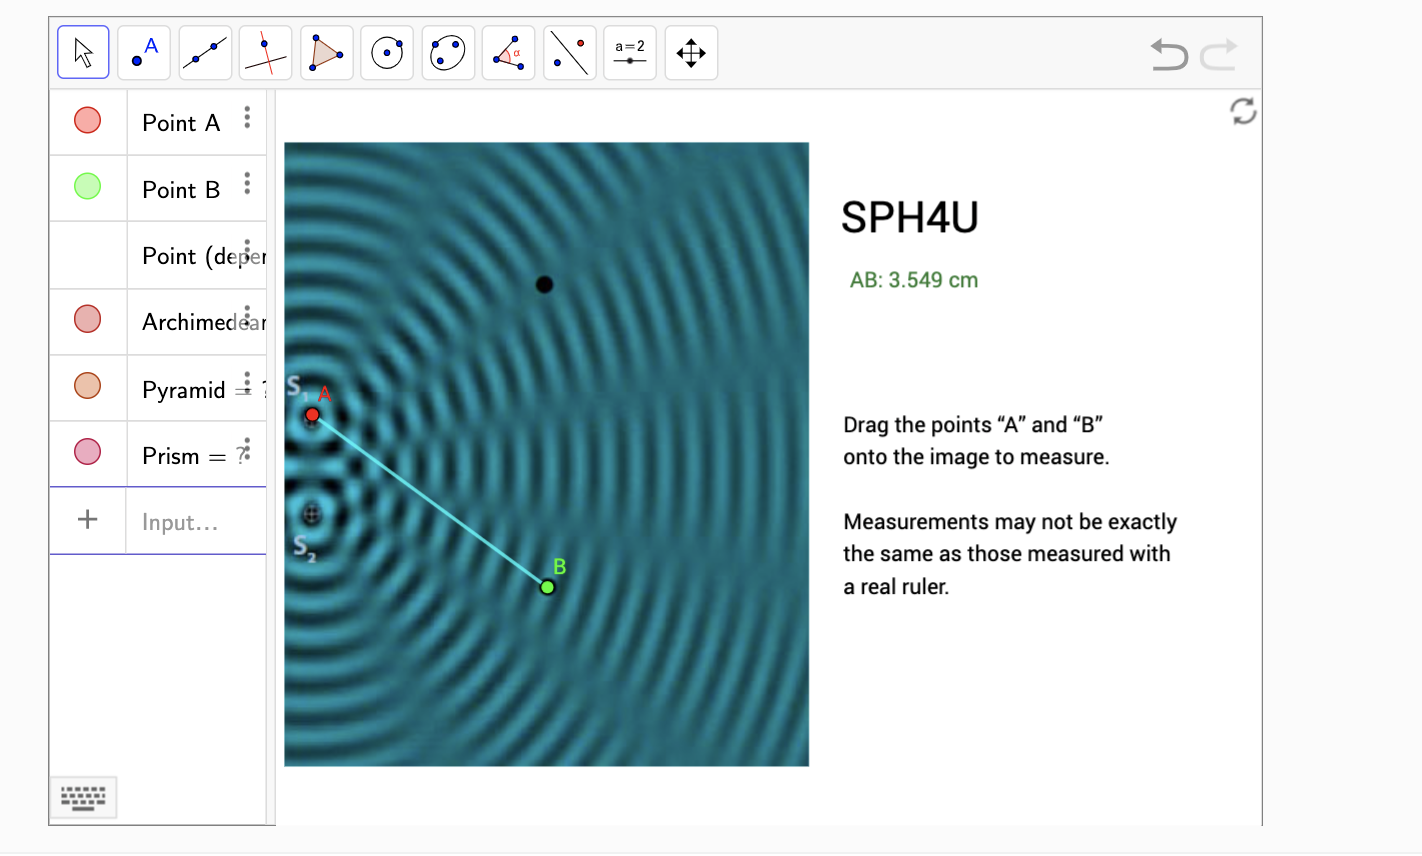
Task: Toggle visibility of Archimedean object
Action: point(88,319)
